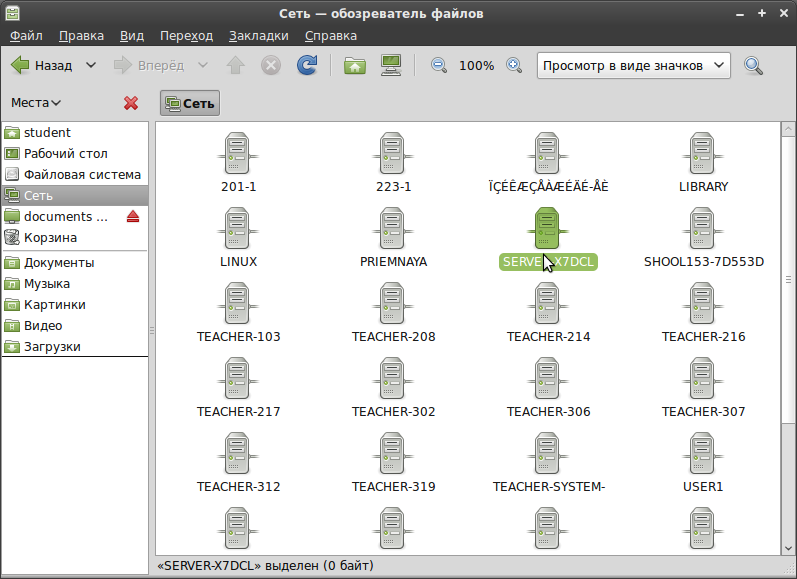
Task: Select the TEACHER-208 computer icon
Action: (393, 312)
